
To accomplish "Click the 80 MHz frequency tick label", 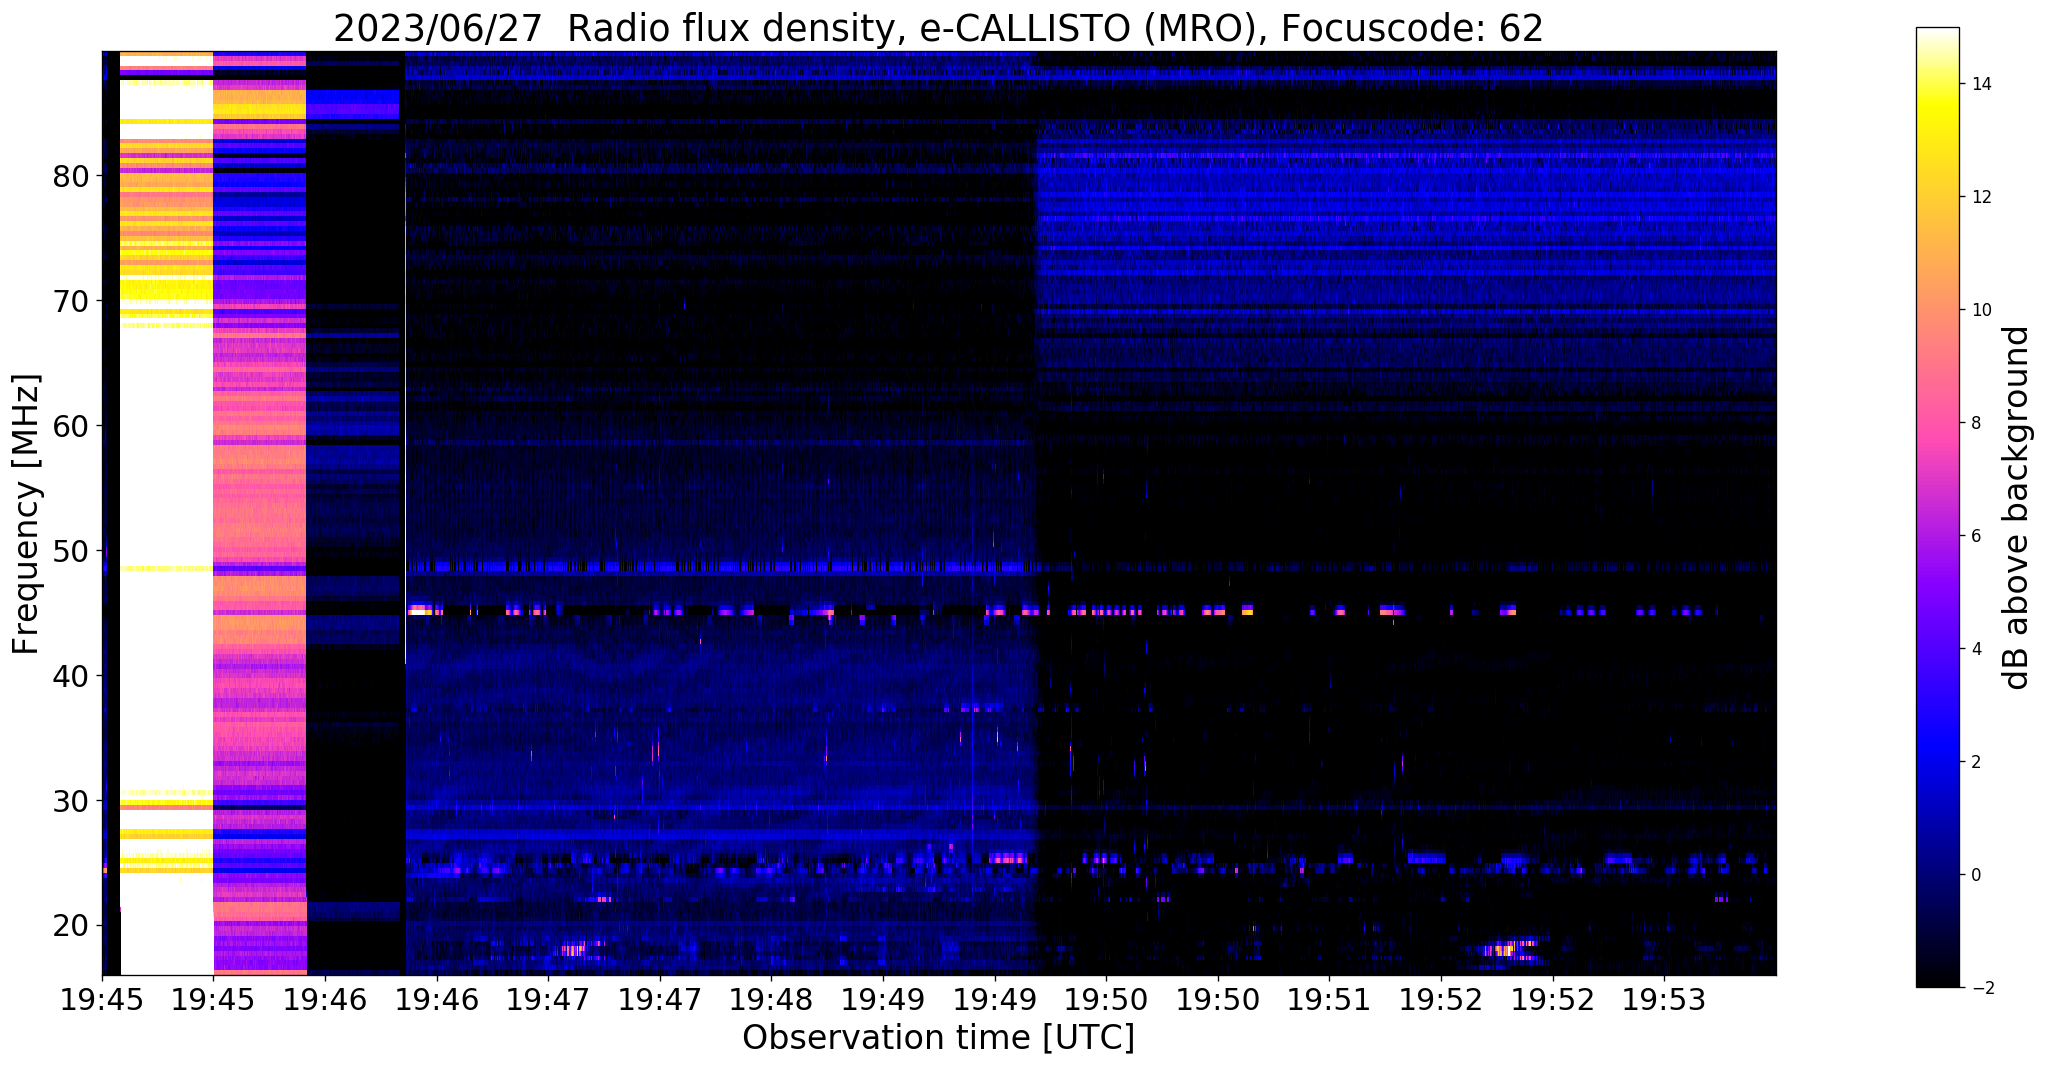I will click(71, 175).
